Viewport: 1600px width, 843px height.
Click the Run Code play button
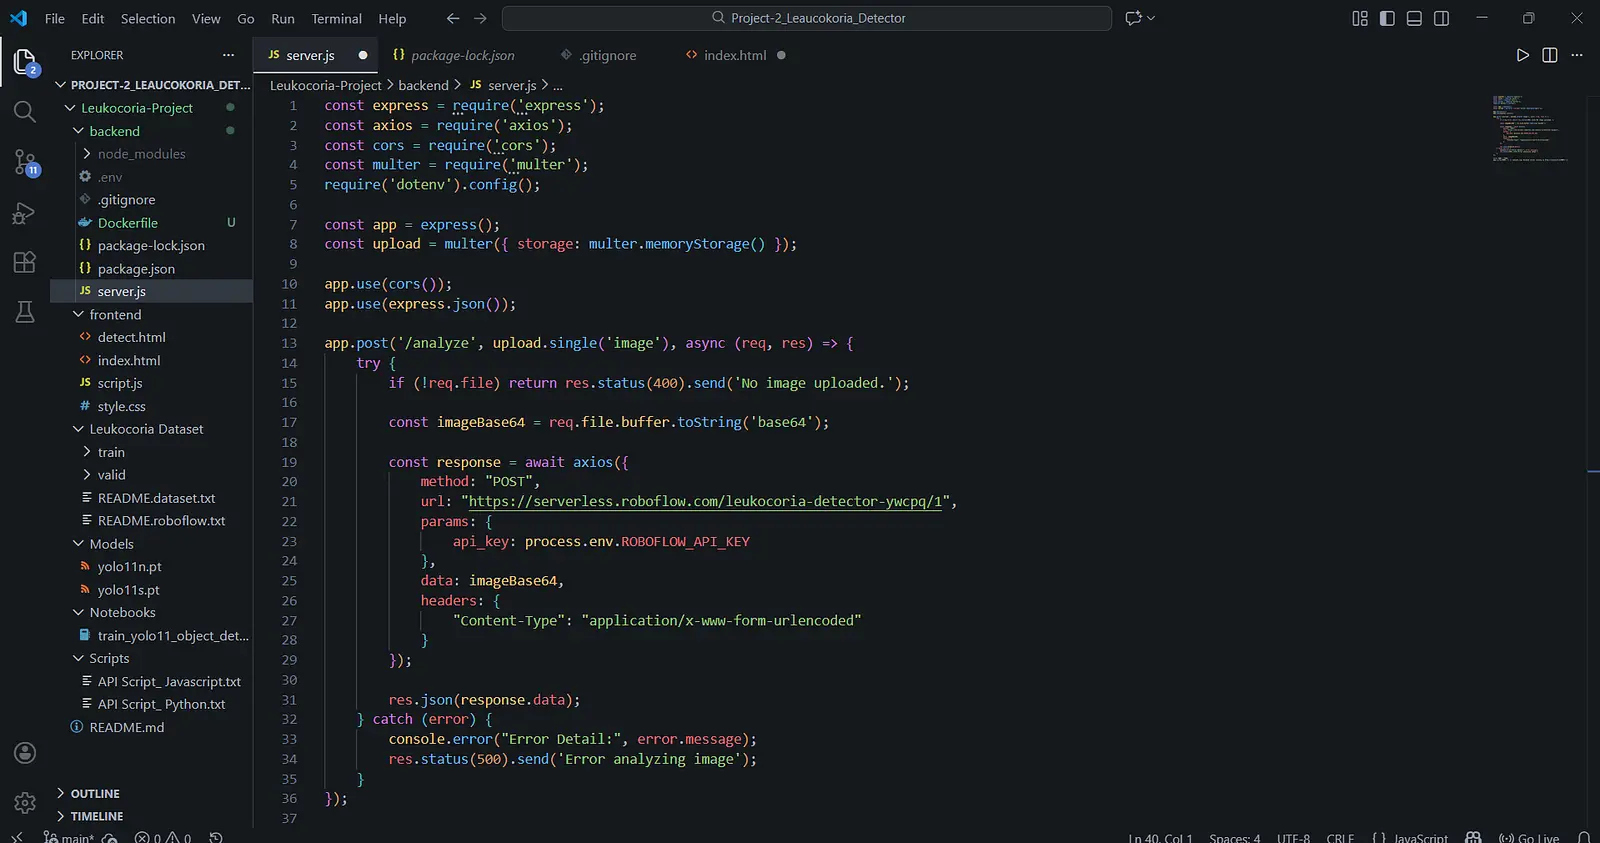(x=1522, y=55)
